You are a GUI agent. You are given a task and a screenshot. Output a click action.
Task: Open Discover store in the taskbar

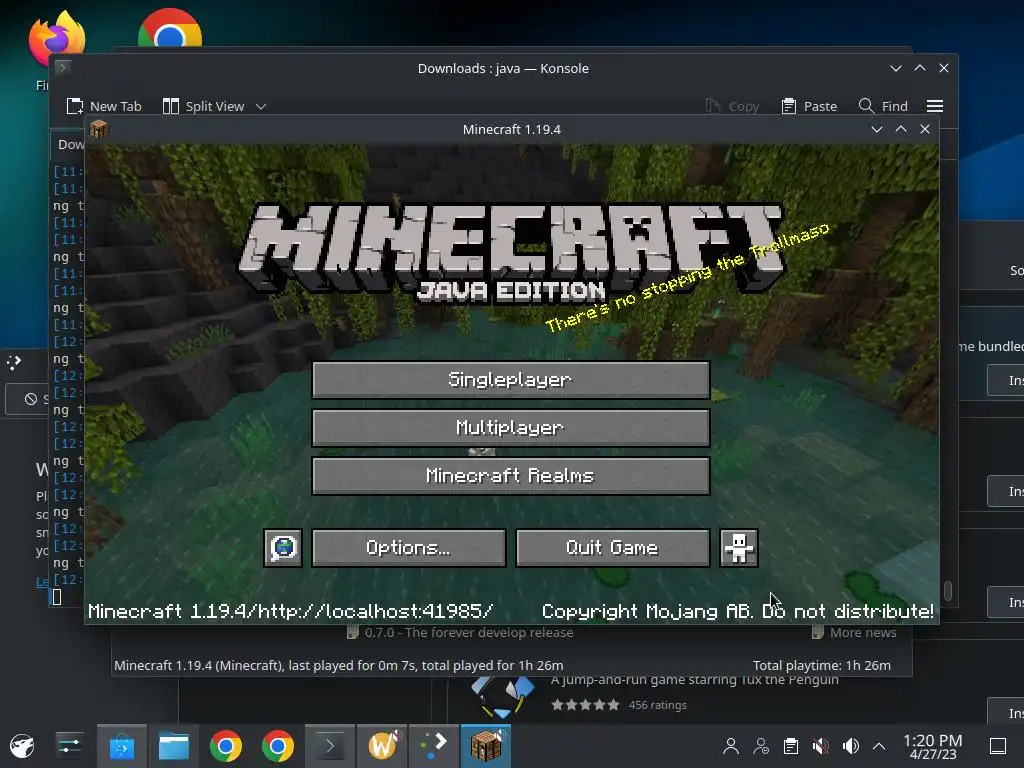tap(121, 746)
